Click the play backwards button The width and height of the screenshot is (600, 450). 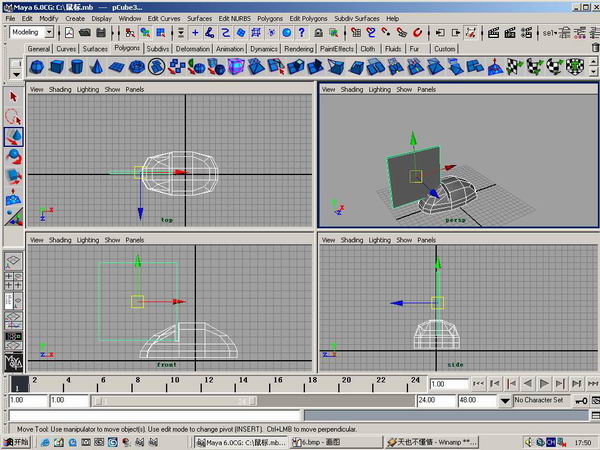point(528,383)
